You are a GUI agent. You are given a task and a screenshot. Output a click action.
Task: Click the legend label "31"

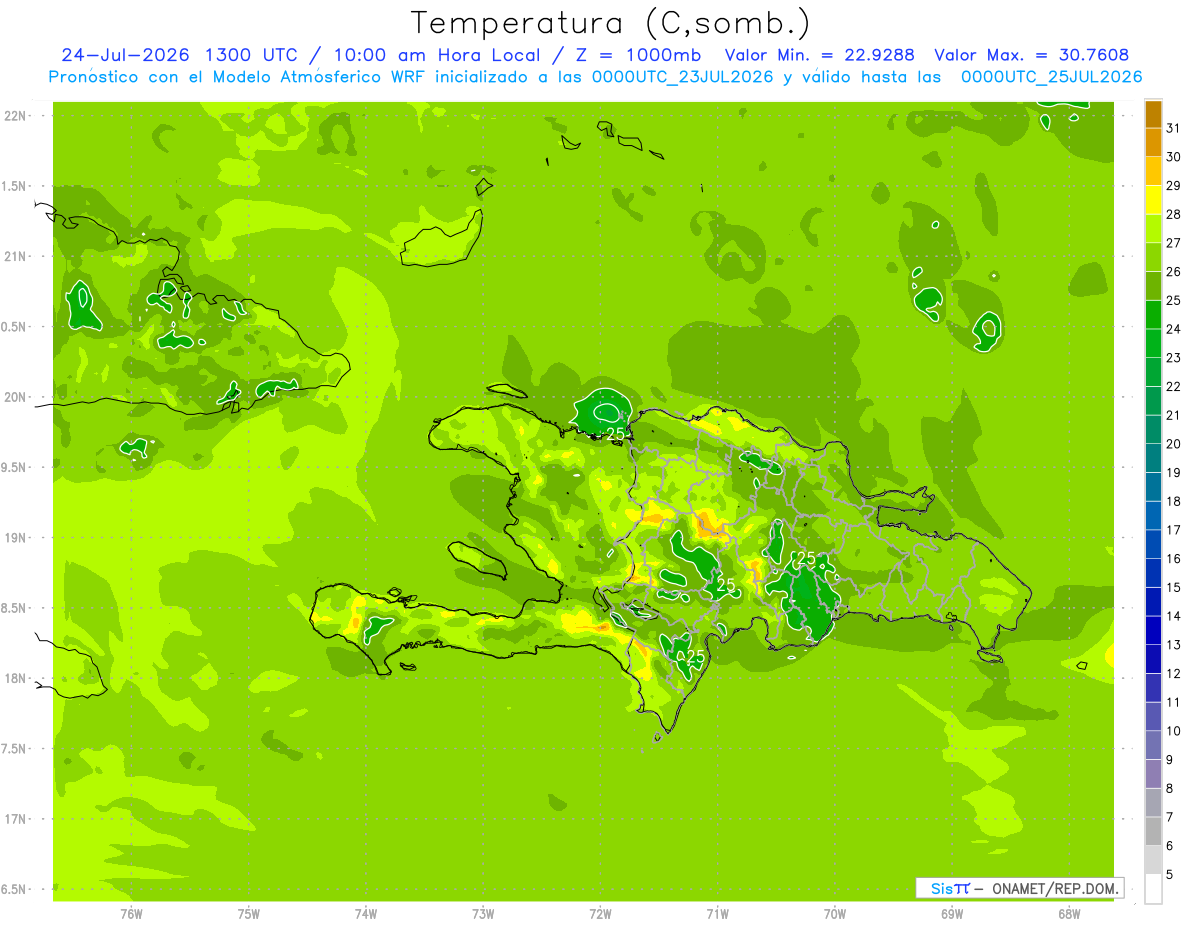click(x=1174, y=129)
